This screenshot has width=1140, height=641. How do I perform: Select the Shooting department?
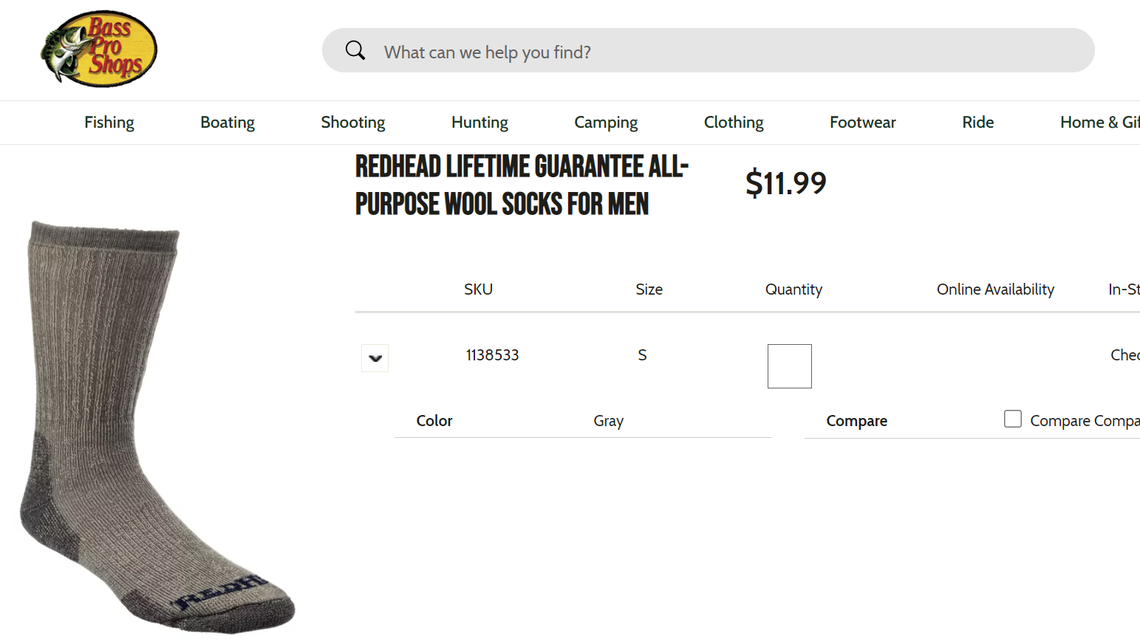point(352,122)
